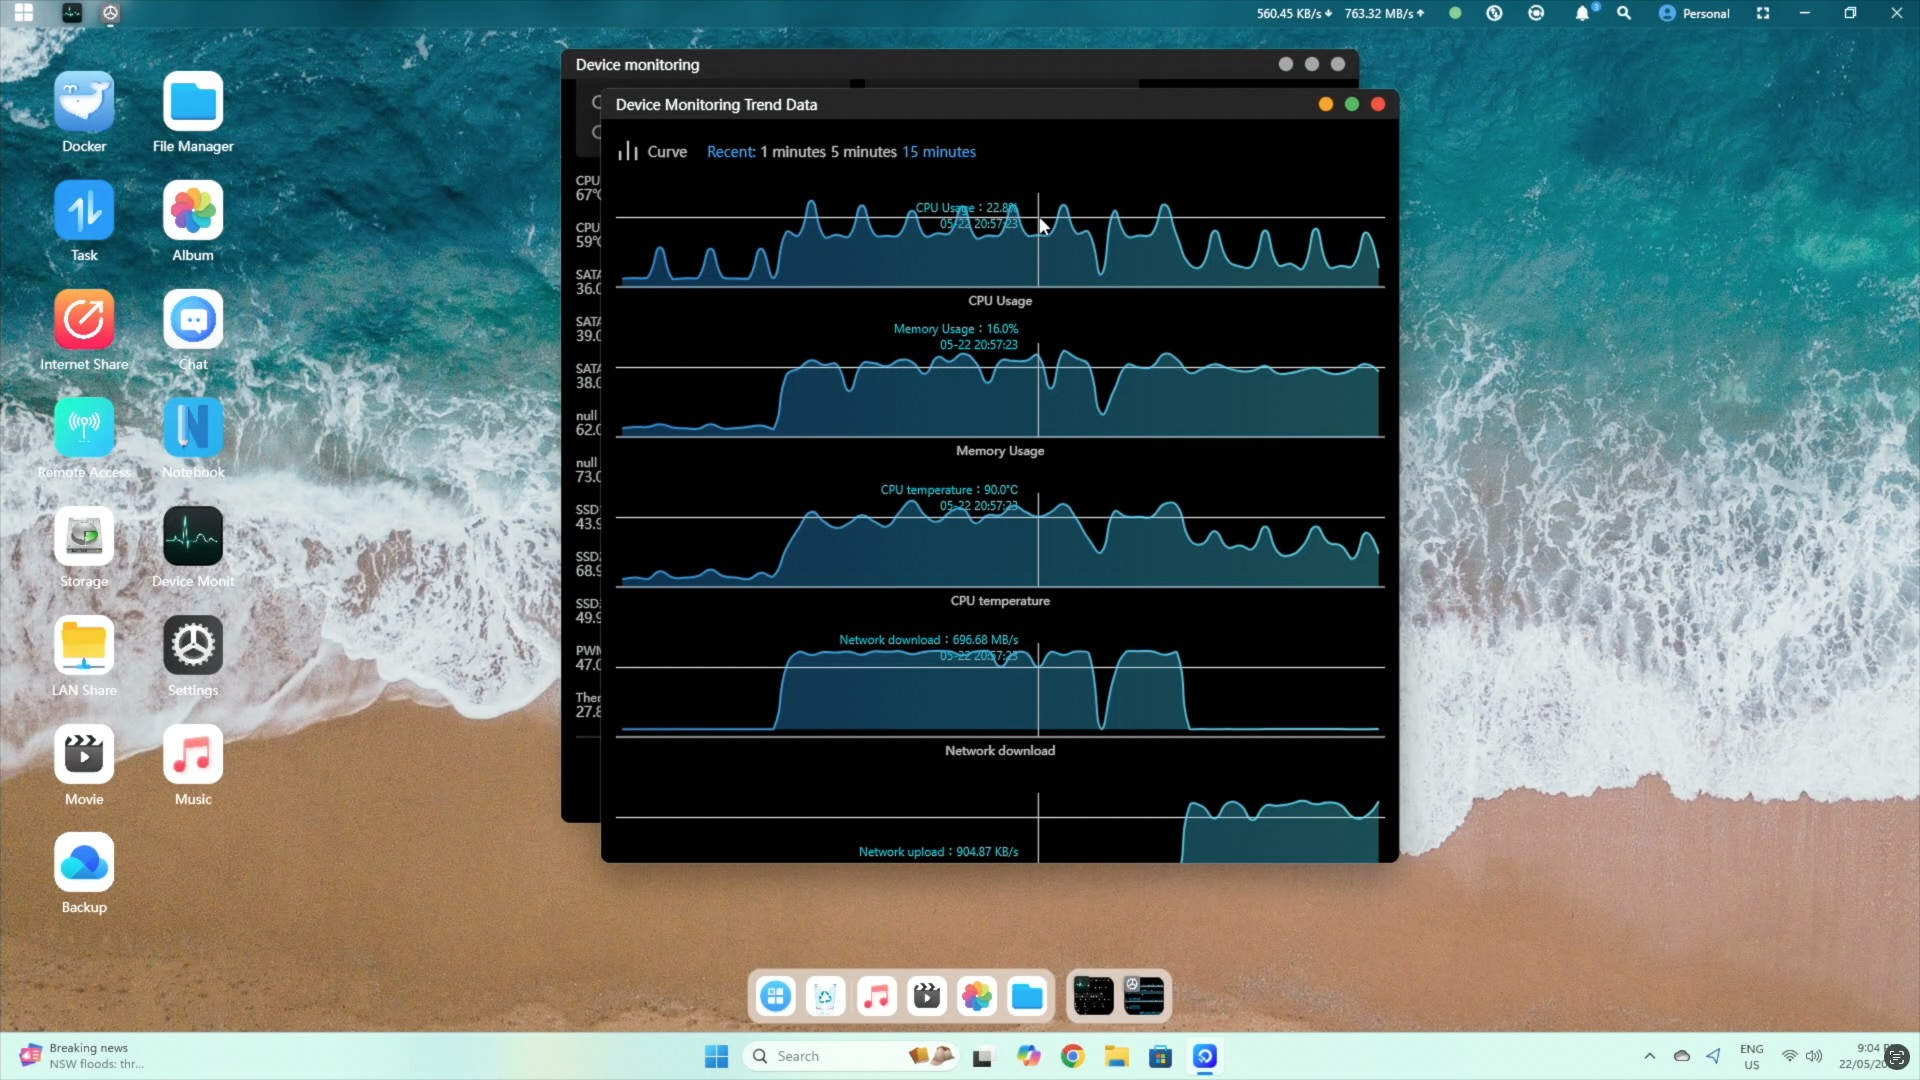Screen dimensions: 1920x1080
Task: Switch to 15 minutes trend view
Action: pos(938,152)
